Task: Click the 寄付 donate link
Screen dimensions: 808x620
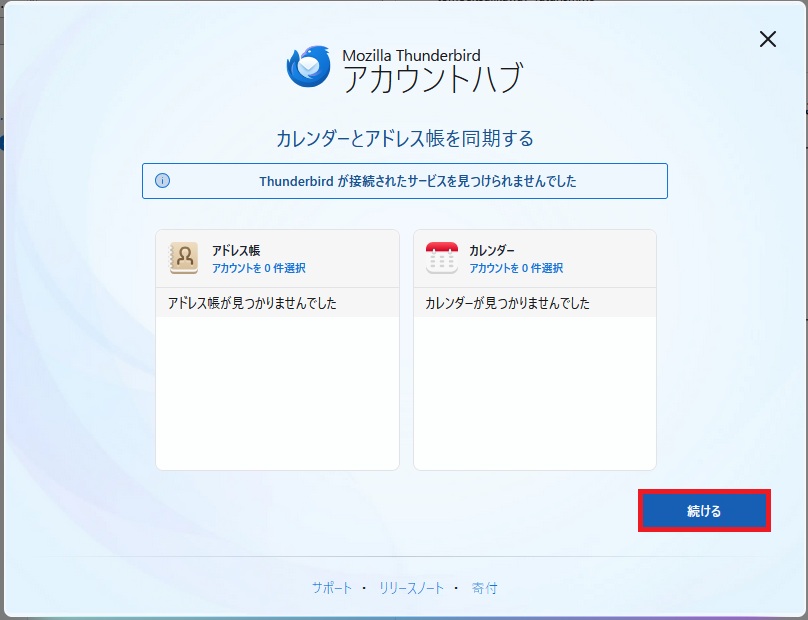Action: tap(485, 588)
